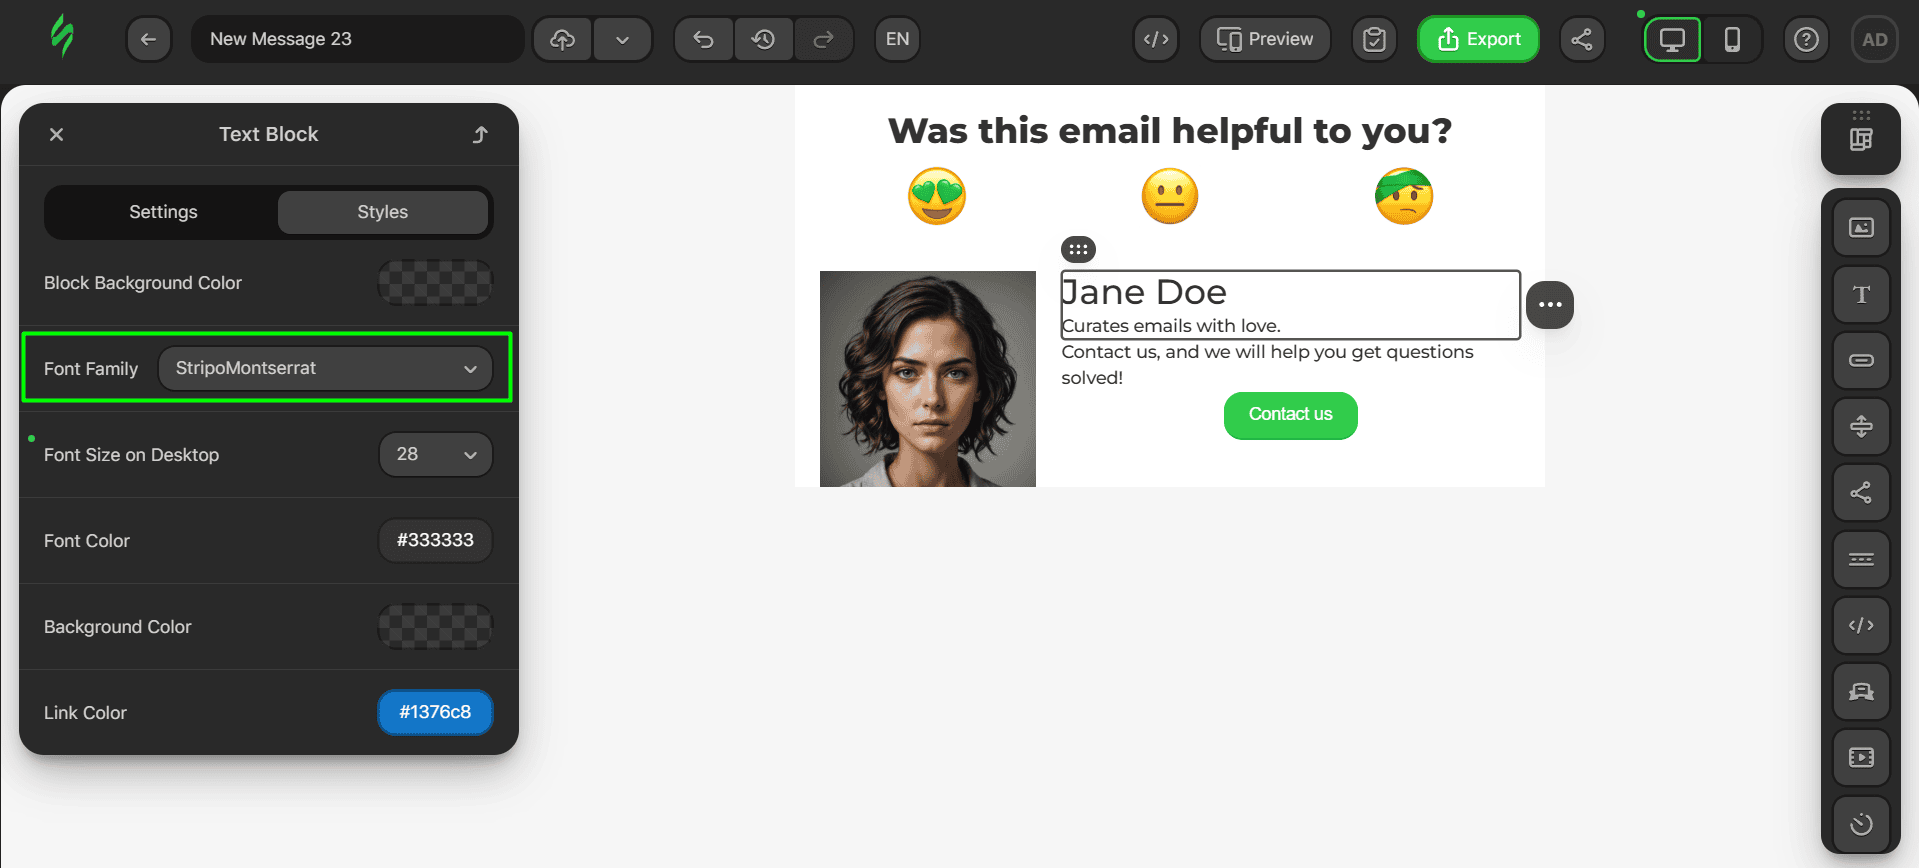The width and height of the screenshot is (1919, 868).
Task: Insert a button block from sidebar
Action: [x=1861, y=360]
